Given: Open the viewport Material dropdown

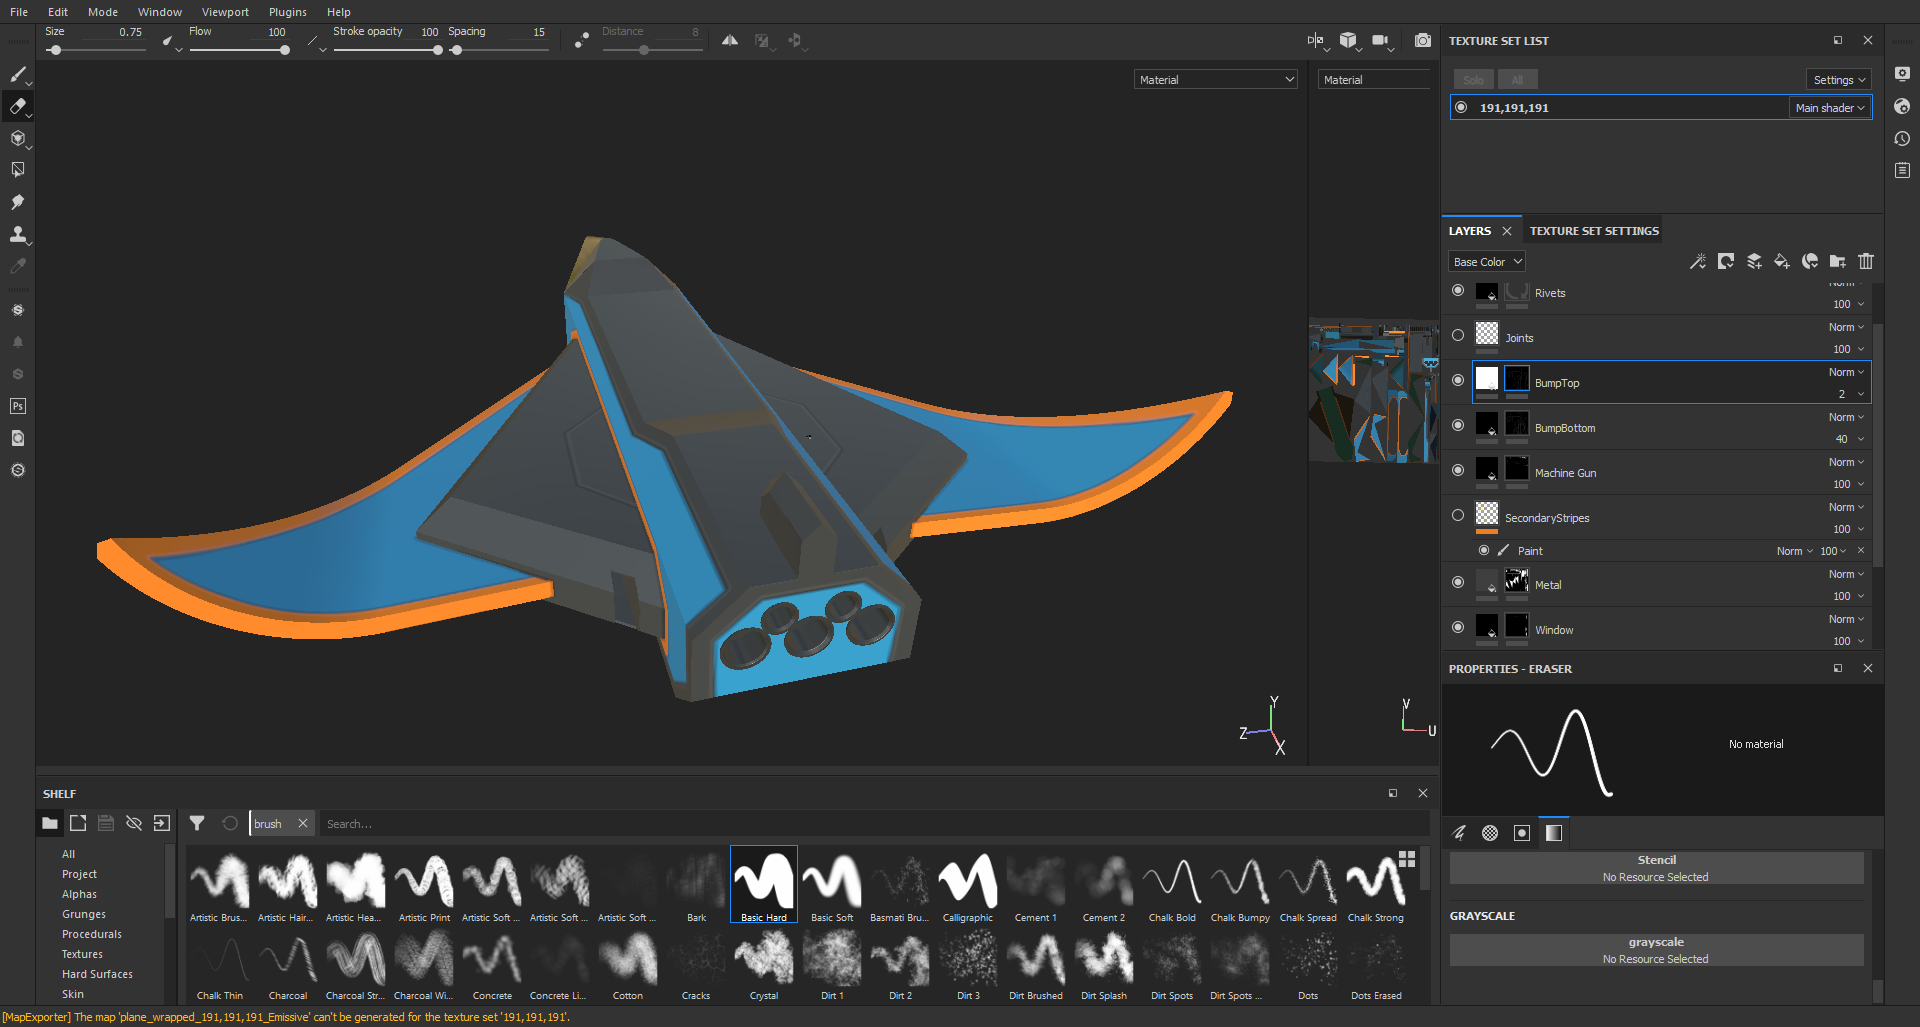Looking at the screenshot, I should tap(1215, 79).
